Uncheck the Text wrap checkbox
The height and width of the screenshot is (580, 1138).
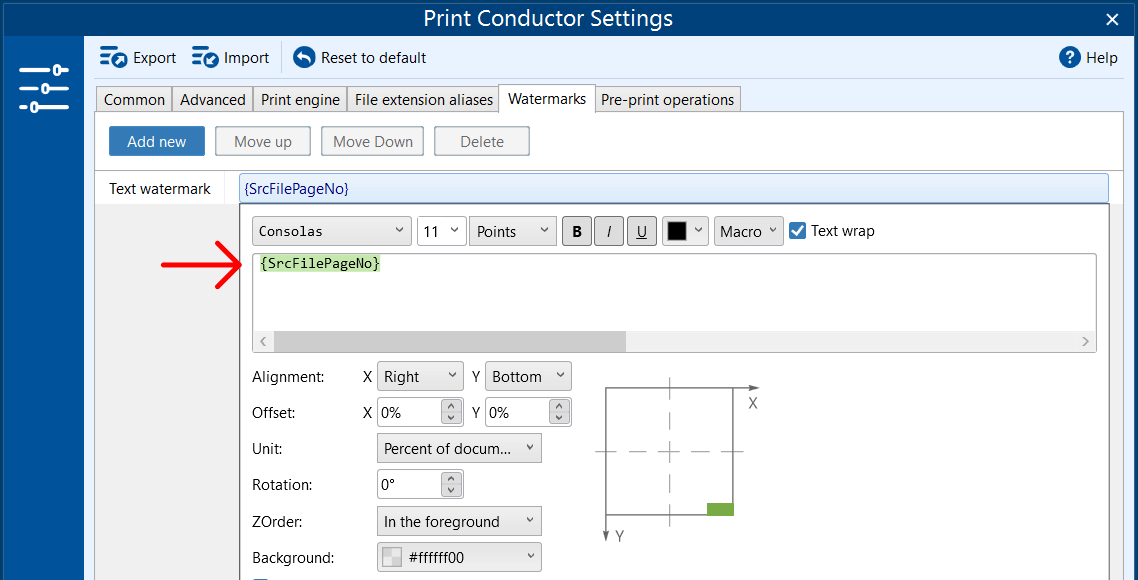point(797,231)
